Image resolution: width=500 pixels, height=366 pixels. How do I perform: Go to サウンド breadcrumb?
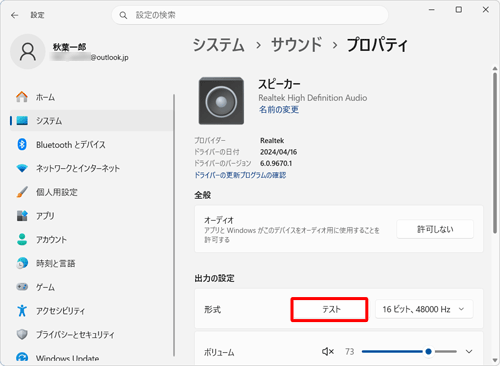pos(297,45)
